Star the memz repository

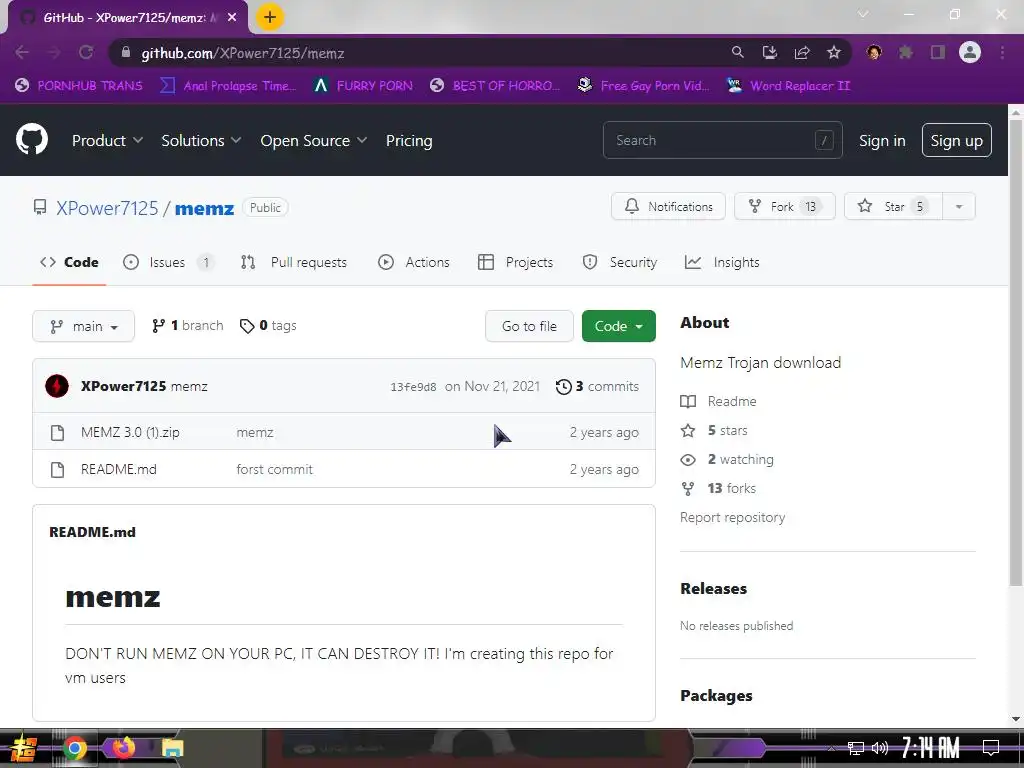(893, 206)
